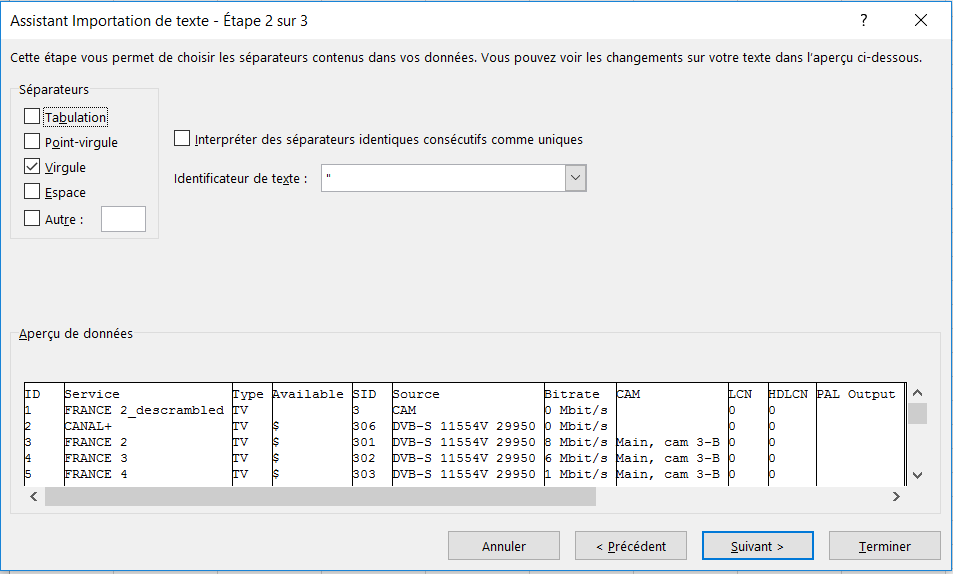Select the Service column header in preview

pos(92,394)
